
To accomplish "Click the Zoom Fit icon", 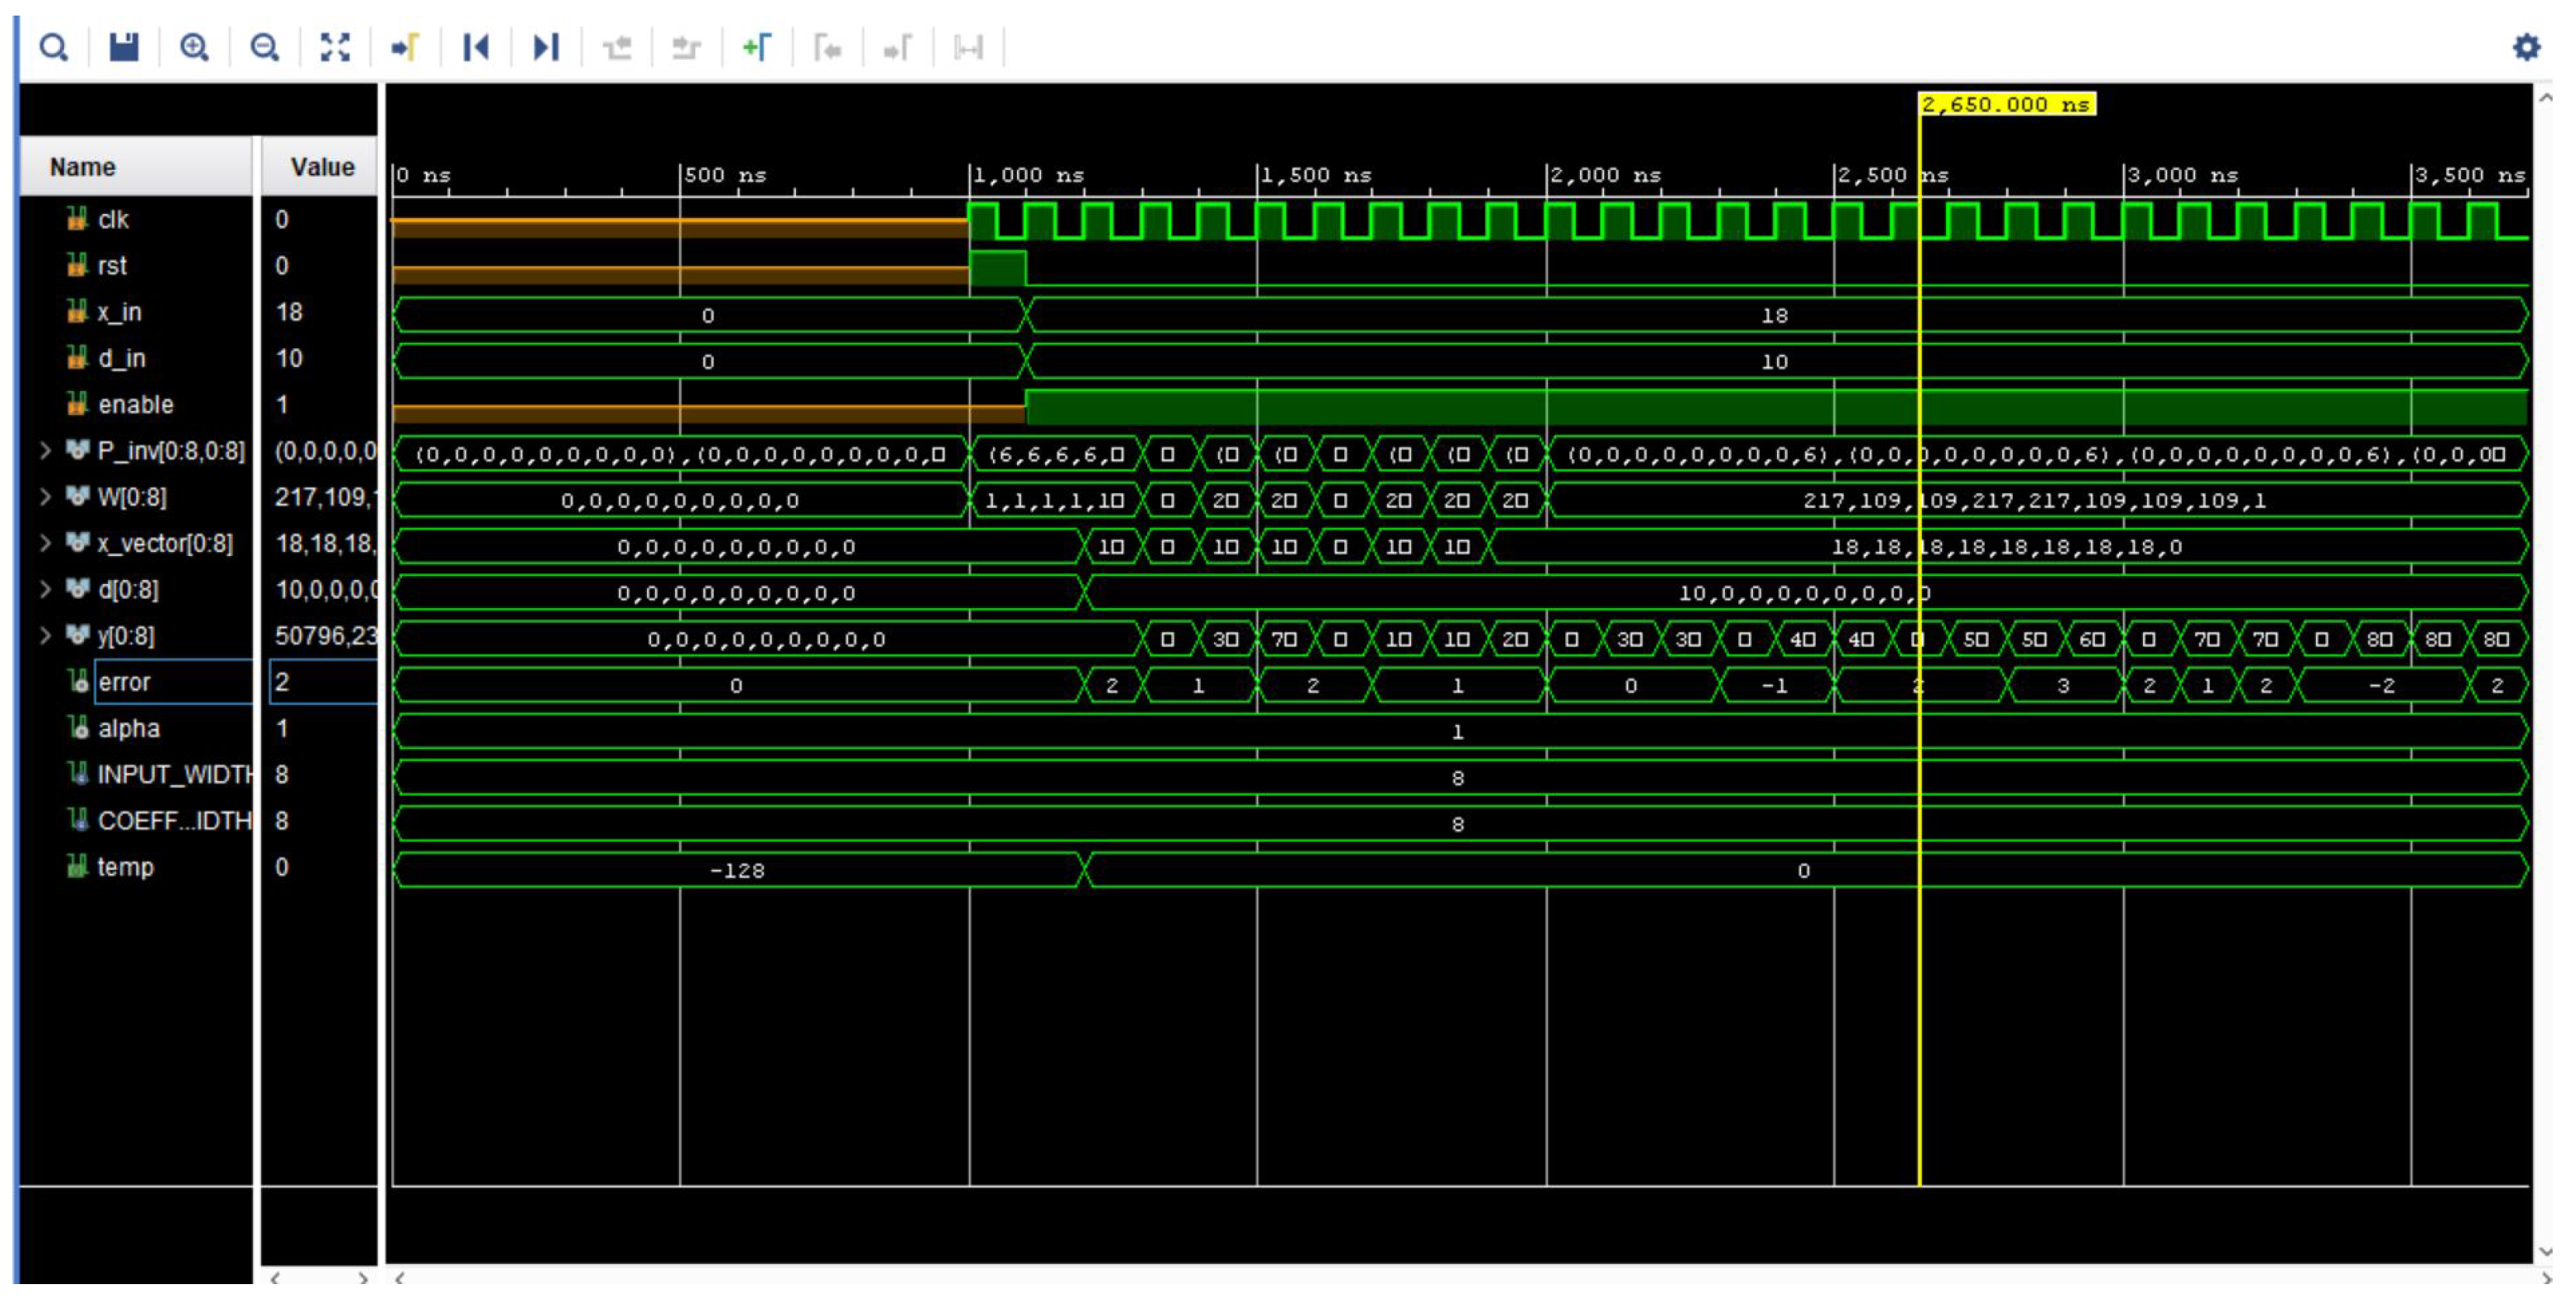I will click(x=335, y=47).
